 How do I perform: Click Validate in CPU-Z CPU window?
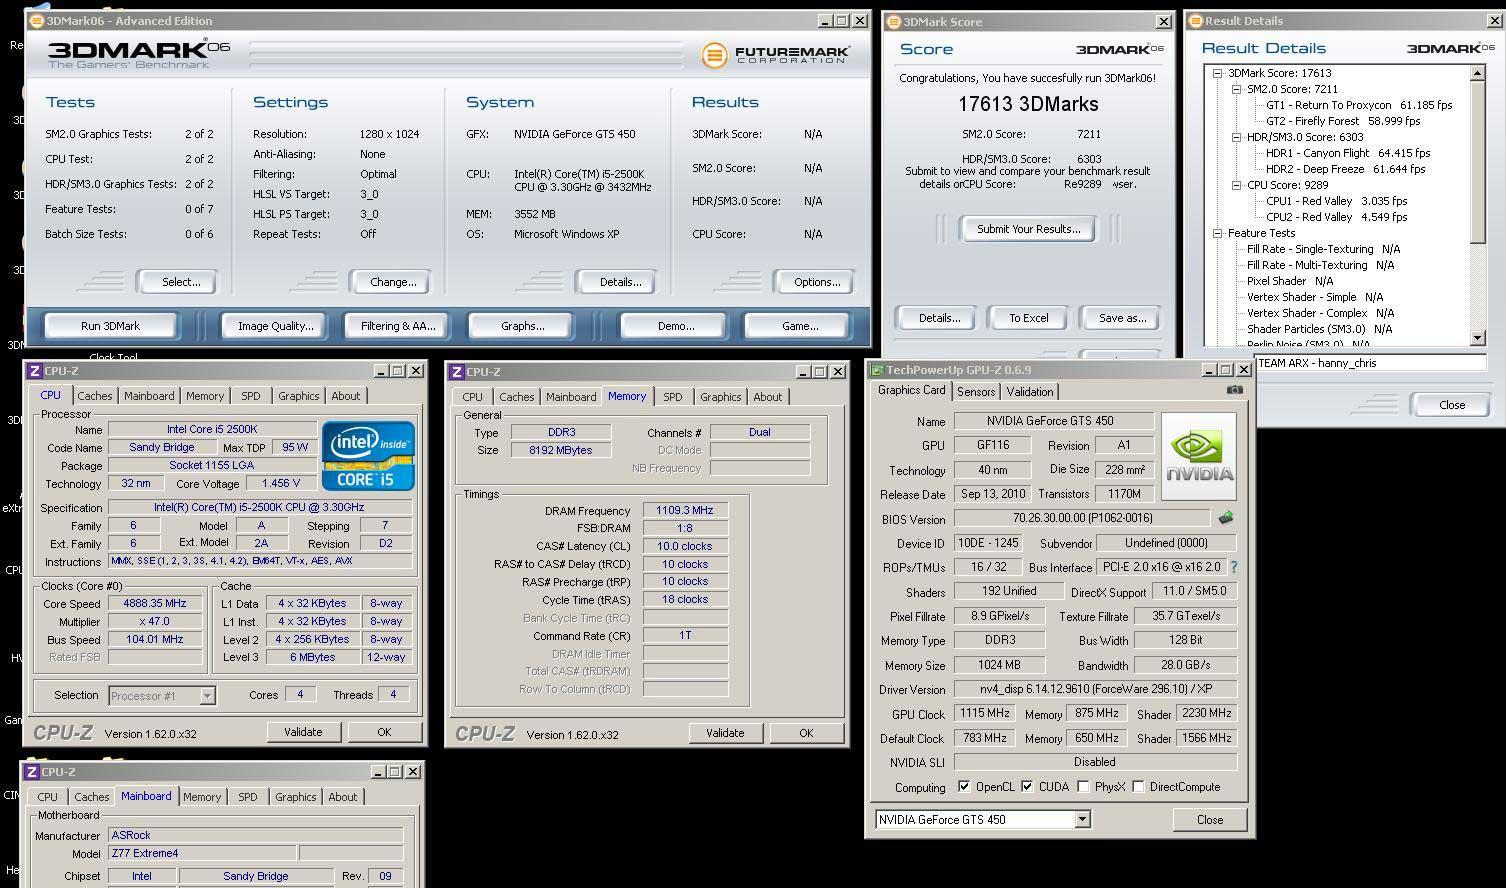click(303, 732)
